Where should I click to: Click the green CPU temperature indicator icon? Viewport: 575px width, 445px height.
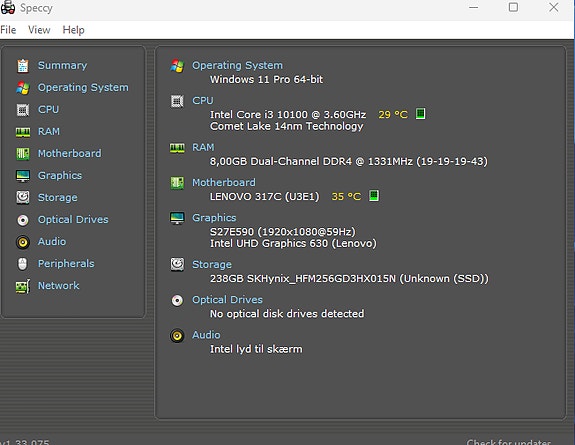[x=420, y=114]
